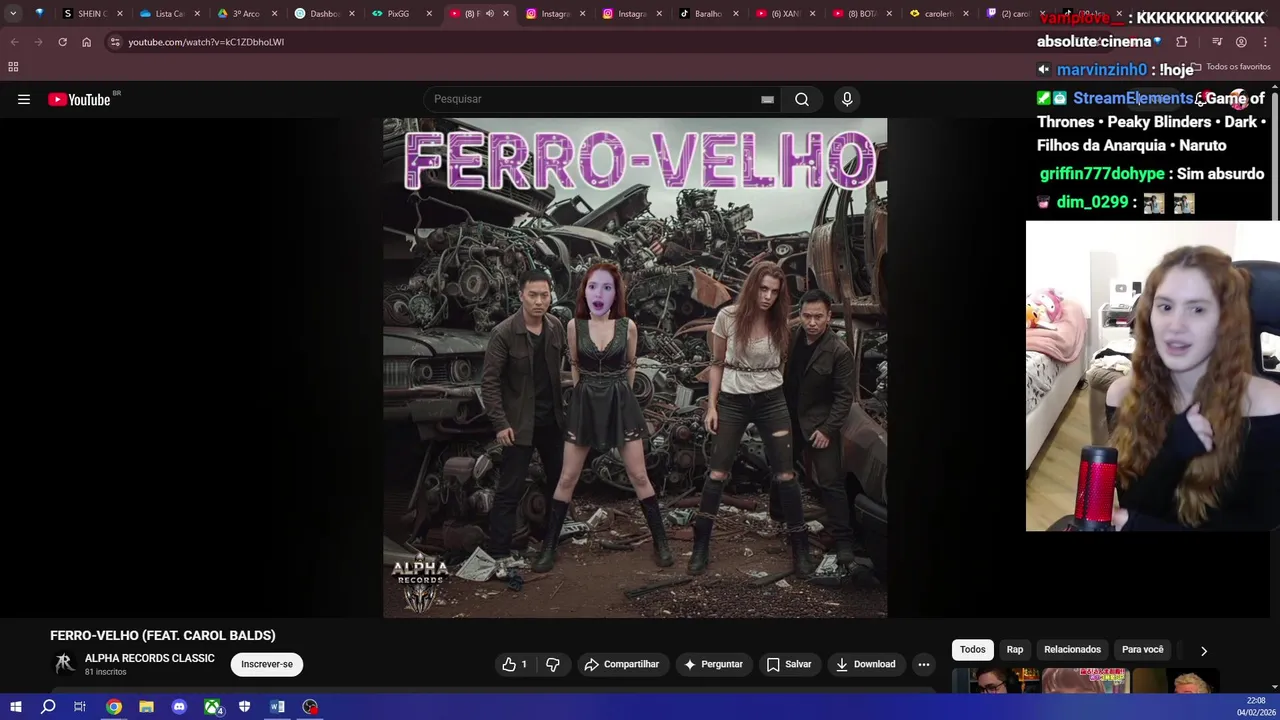Open Windows taskbar search
Screen dimensions: 1280x720
(48, 707)
